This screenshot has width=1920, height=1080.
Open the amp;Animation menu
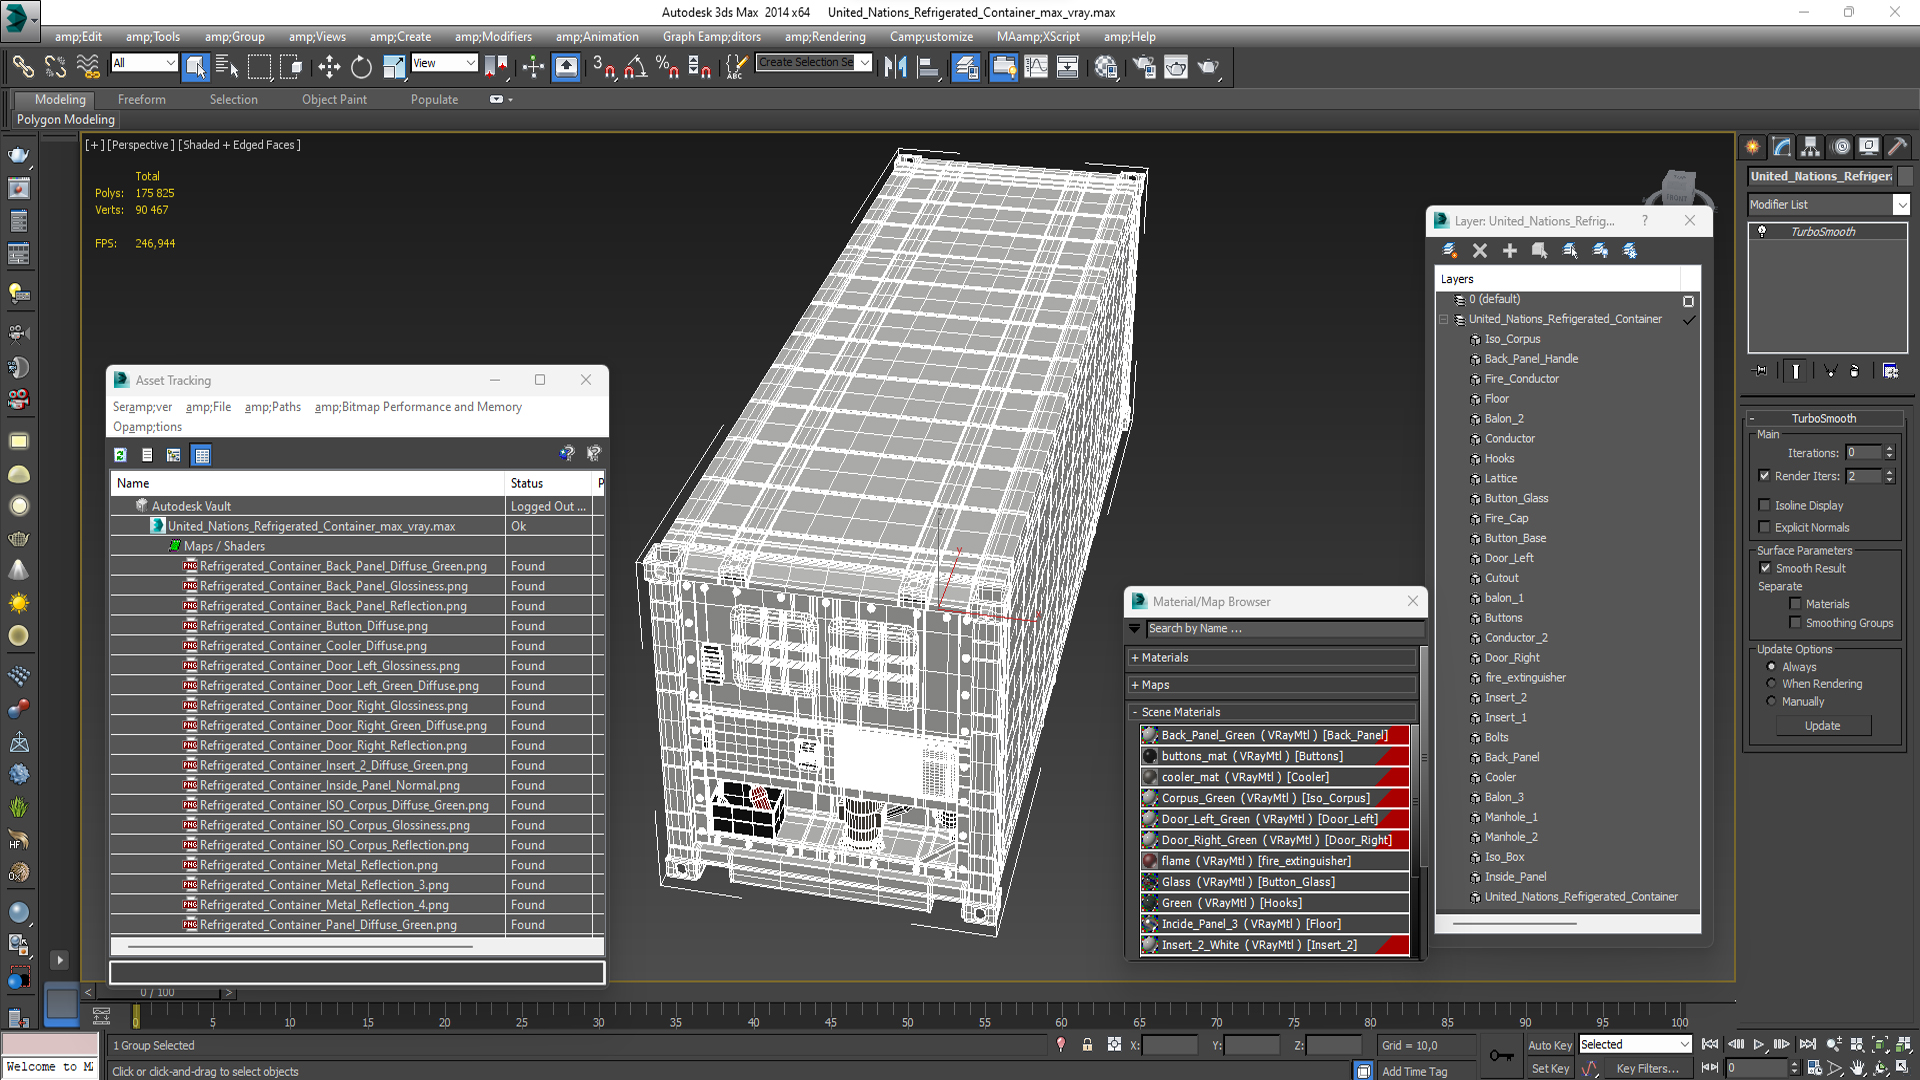(x=597, y=37)
